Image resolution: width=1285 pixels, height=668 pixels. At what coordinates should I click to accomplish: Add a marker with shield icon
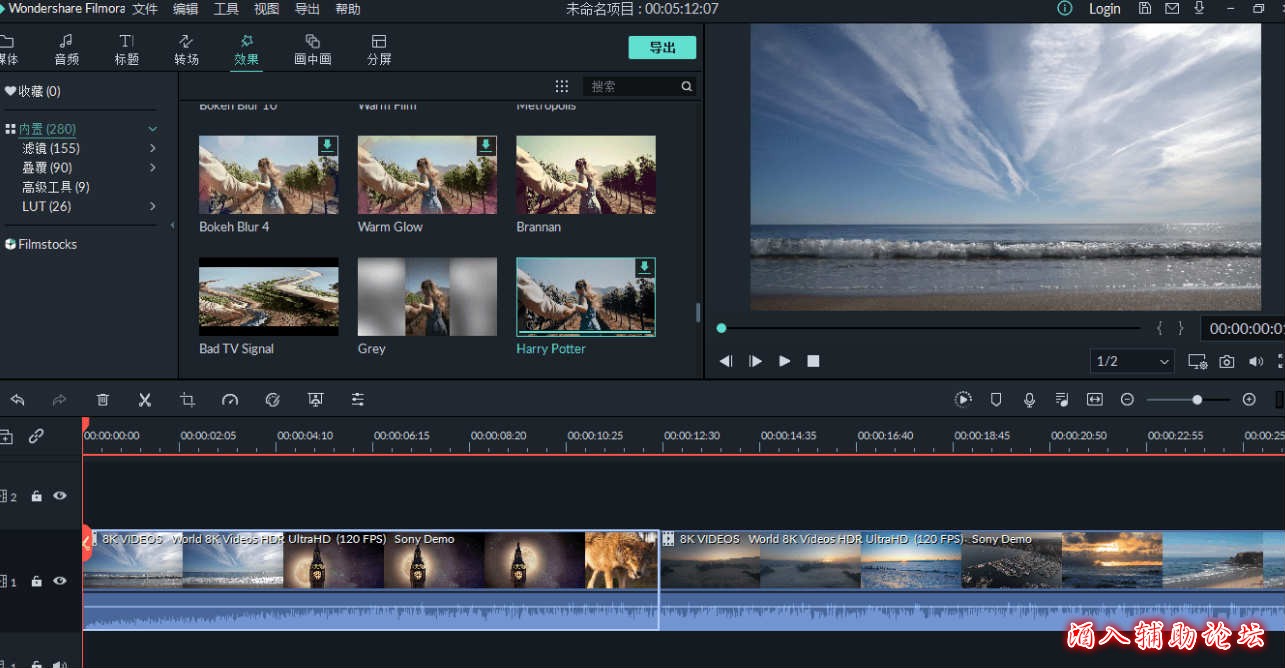pos(996,400)
